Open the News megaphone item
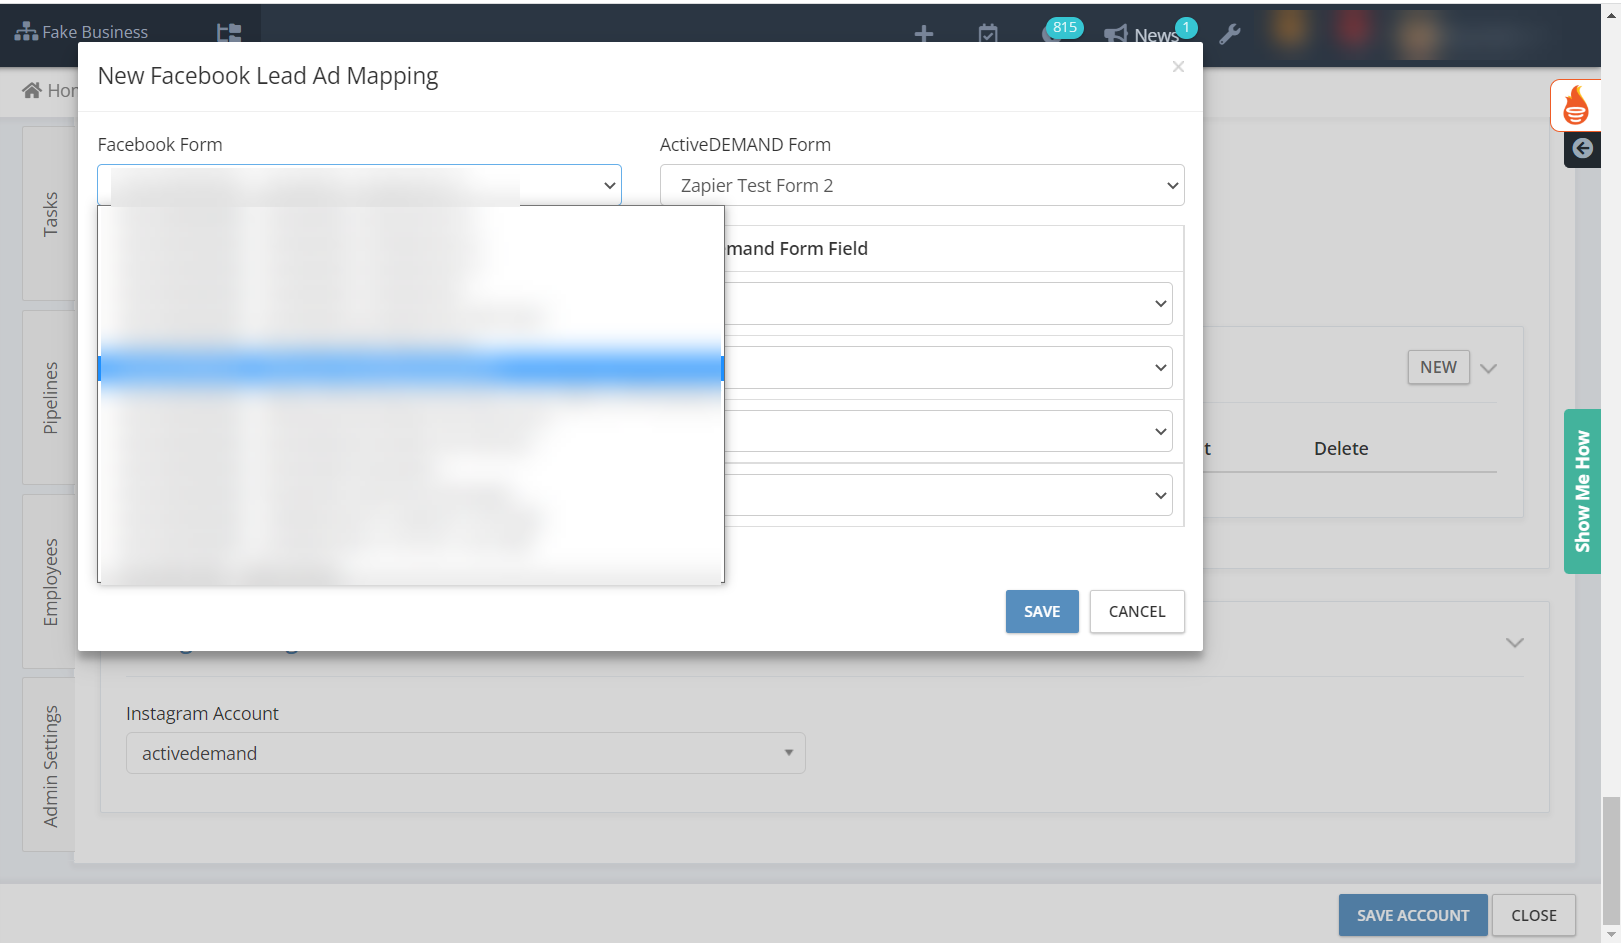The width and height of the screenshot is (1621, 943). point(1148,33)
